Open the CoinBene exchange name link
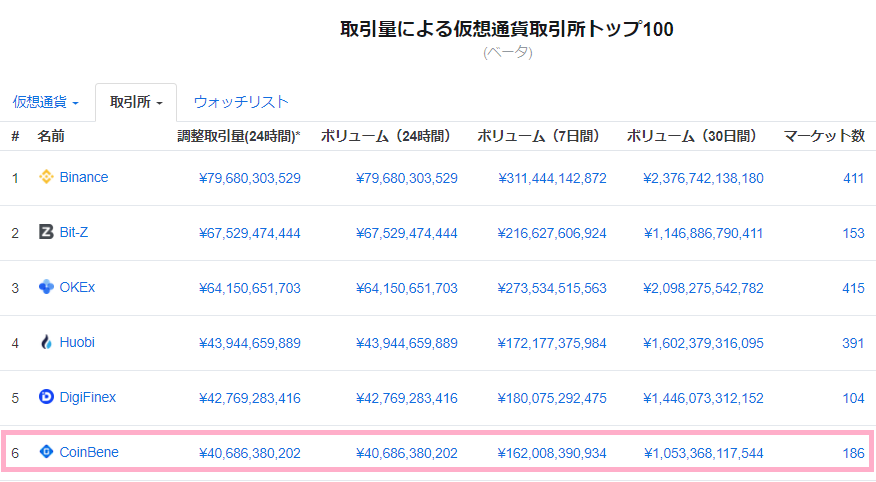 pos(89,452)
